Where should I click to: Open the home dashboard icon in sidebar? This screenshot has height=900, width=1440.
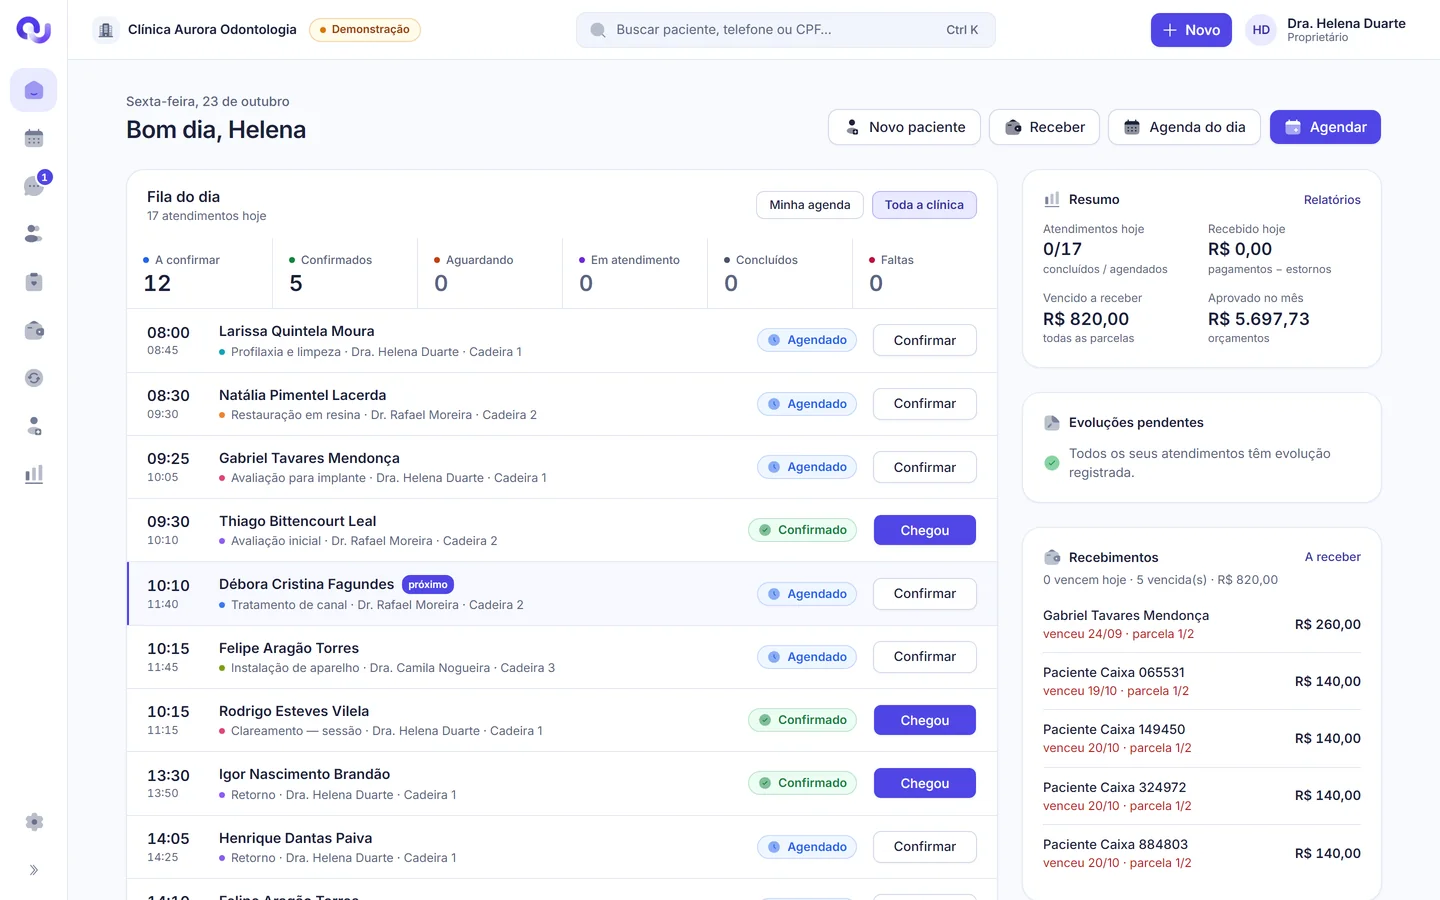coord(34,91)
